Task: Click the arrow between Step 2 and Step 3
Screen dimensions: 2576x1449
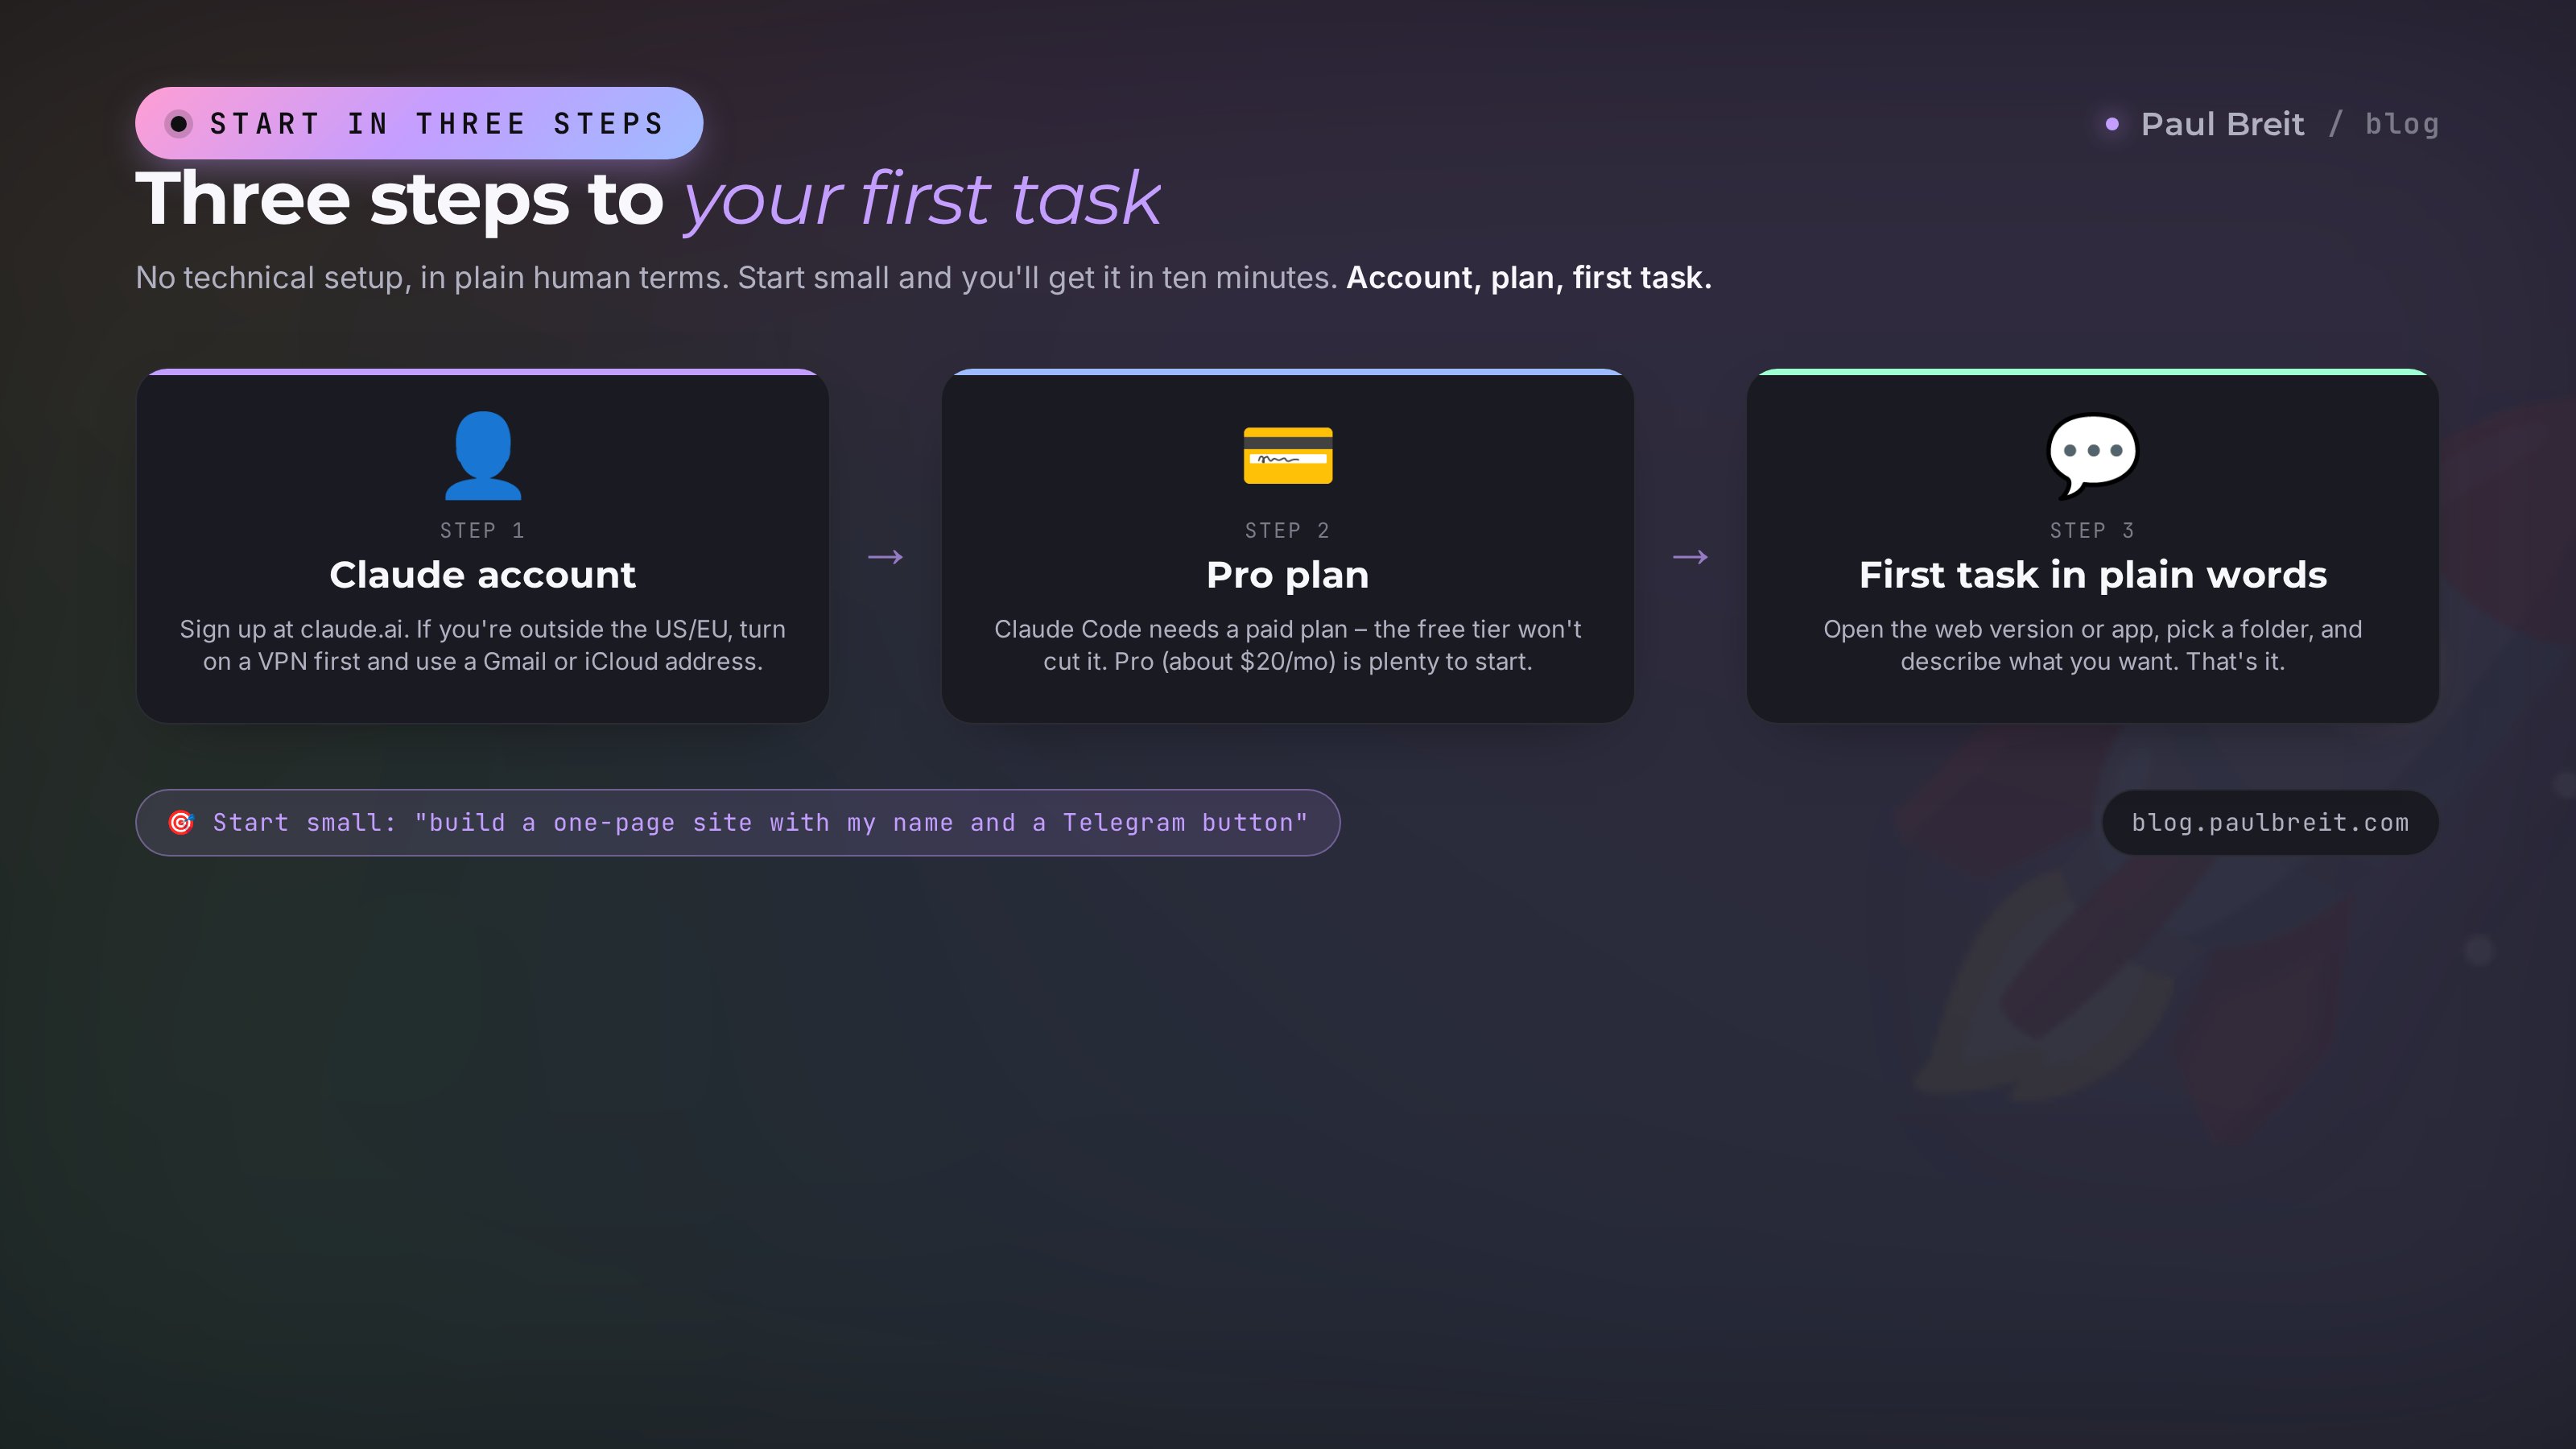Action: tap(1690, 557)
